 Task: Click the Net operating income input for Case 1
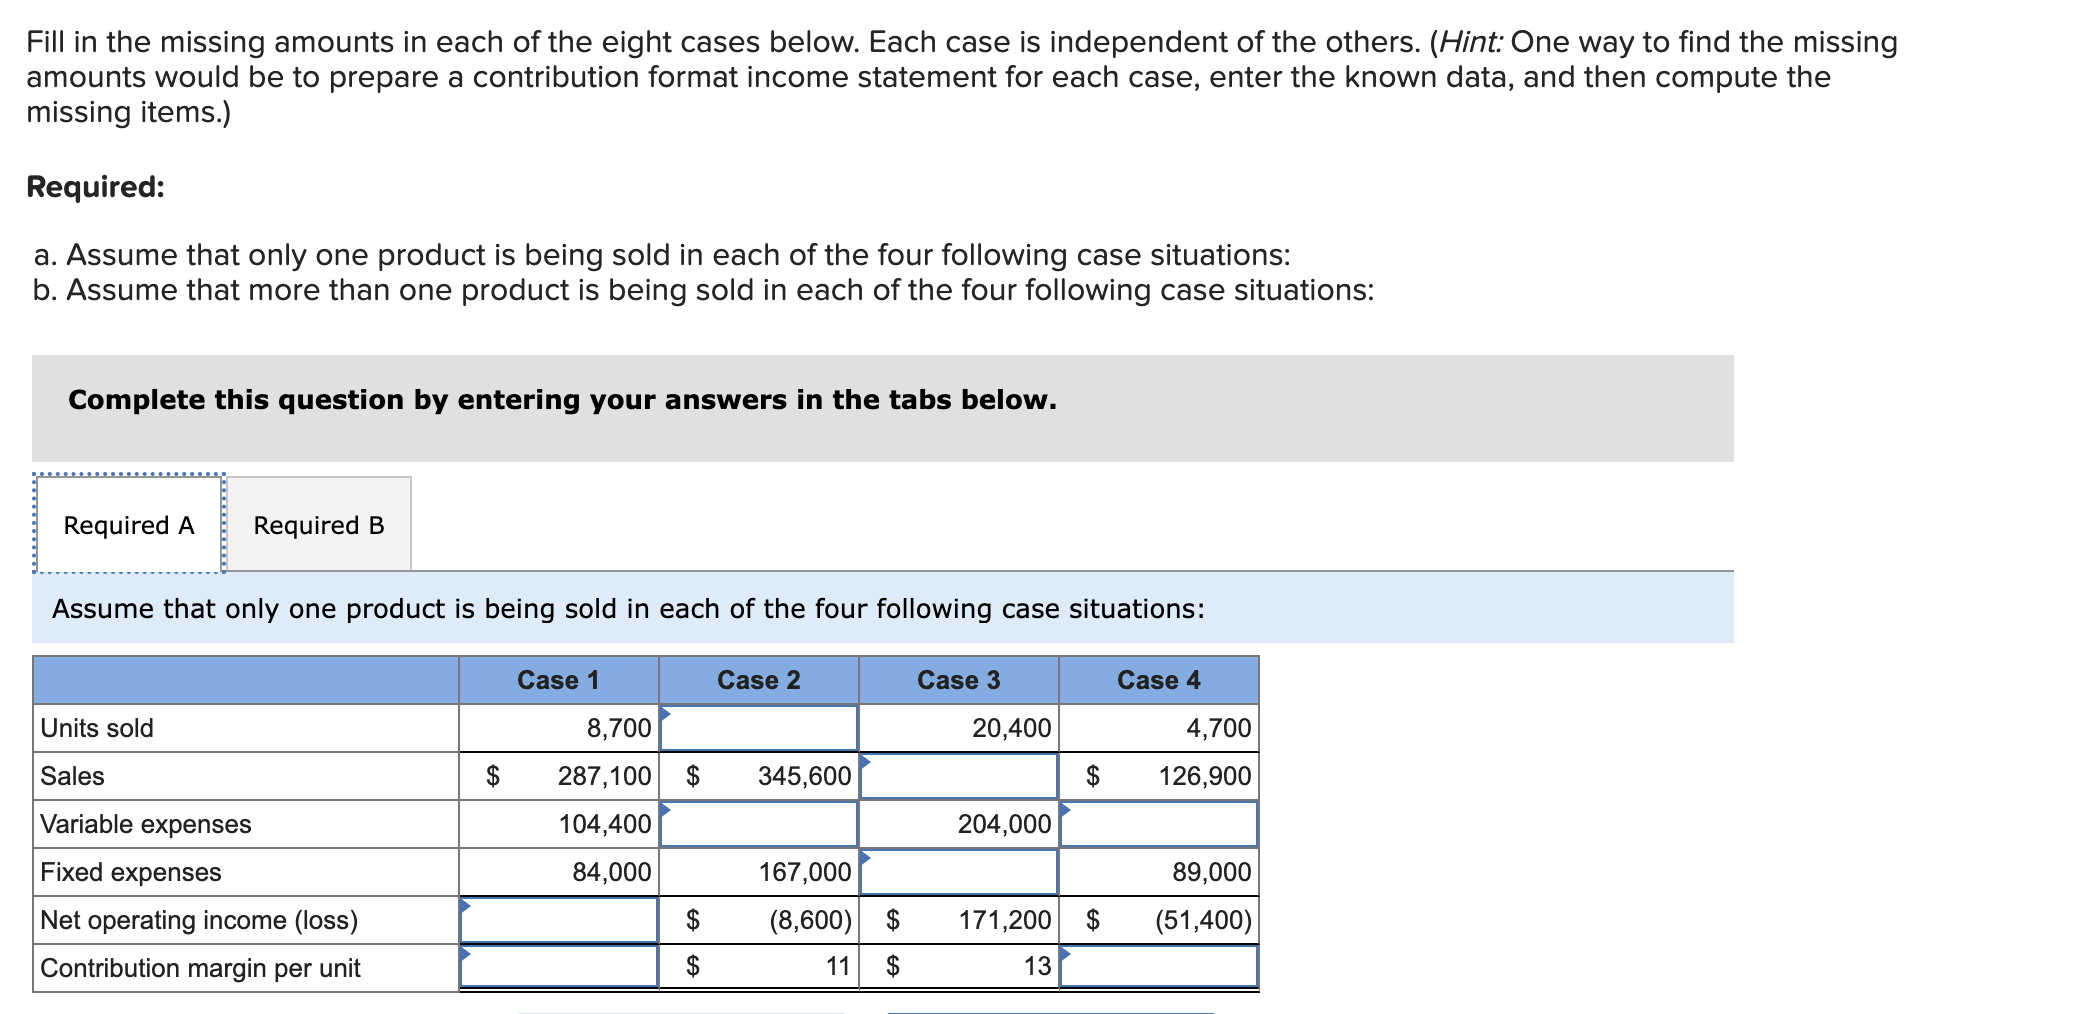point(556,919)
